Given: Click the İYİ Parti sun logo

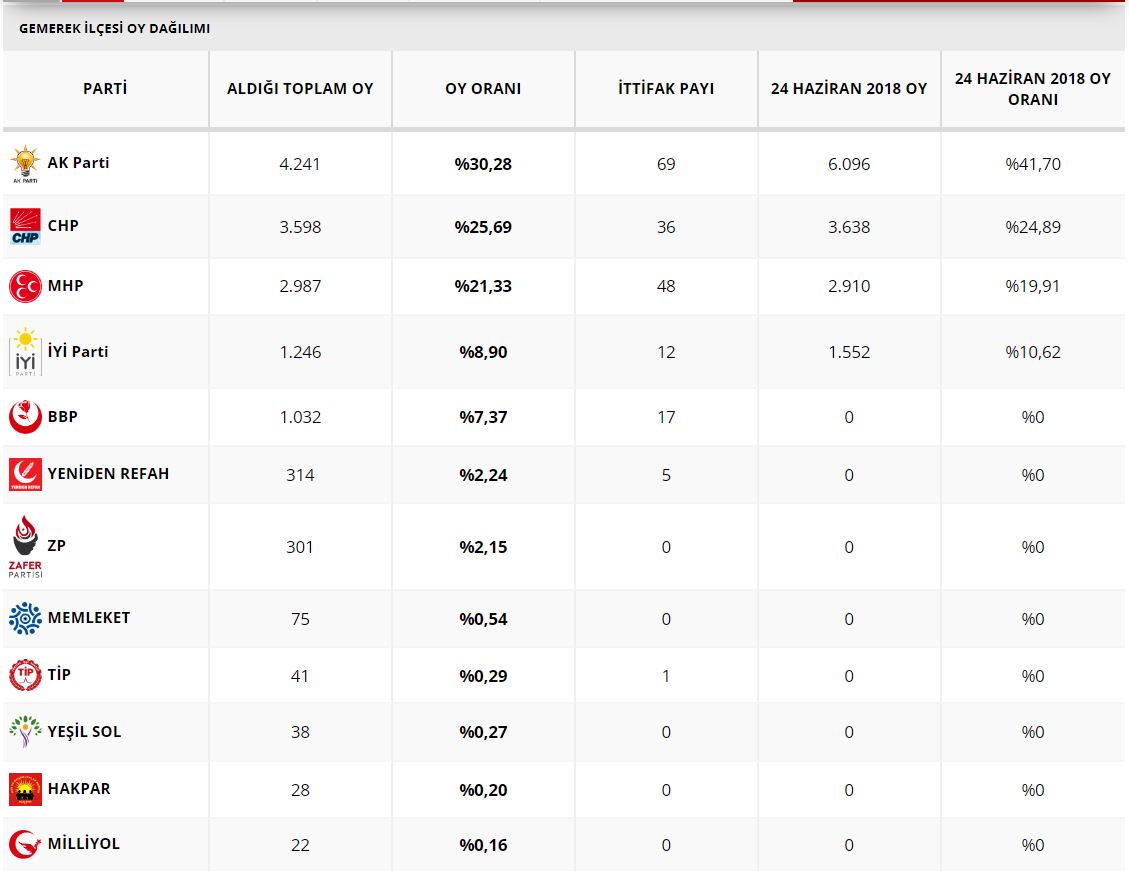Looking at the screenshot, I should tap(25, 352).
